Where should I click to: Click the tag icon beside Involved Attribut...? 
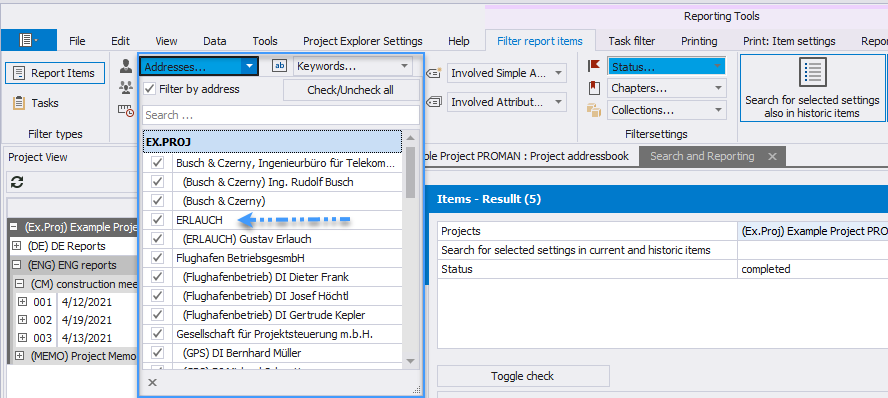point(433,102)
